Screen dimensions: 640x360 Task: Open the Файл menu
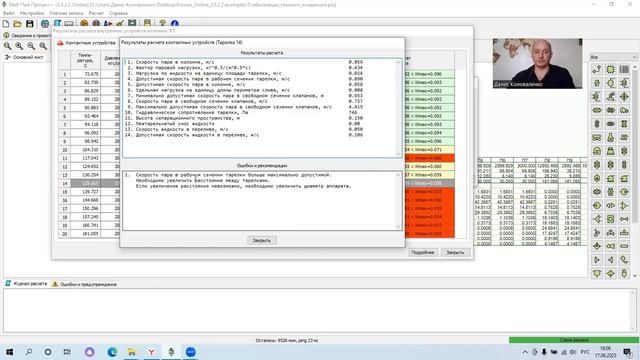tap(9, 13)
